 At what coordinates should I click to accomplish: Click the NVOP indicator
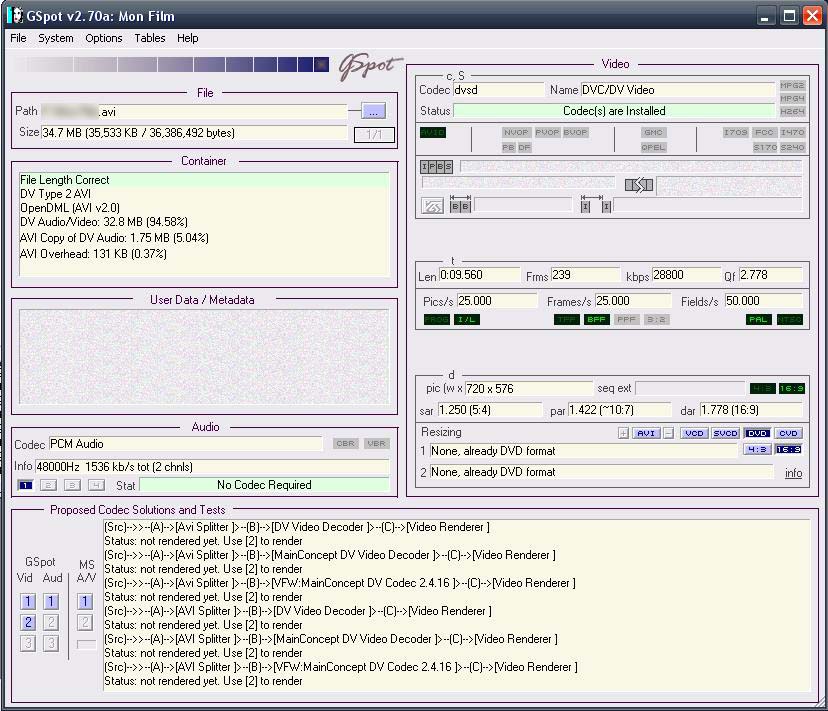[515, 133]
